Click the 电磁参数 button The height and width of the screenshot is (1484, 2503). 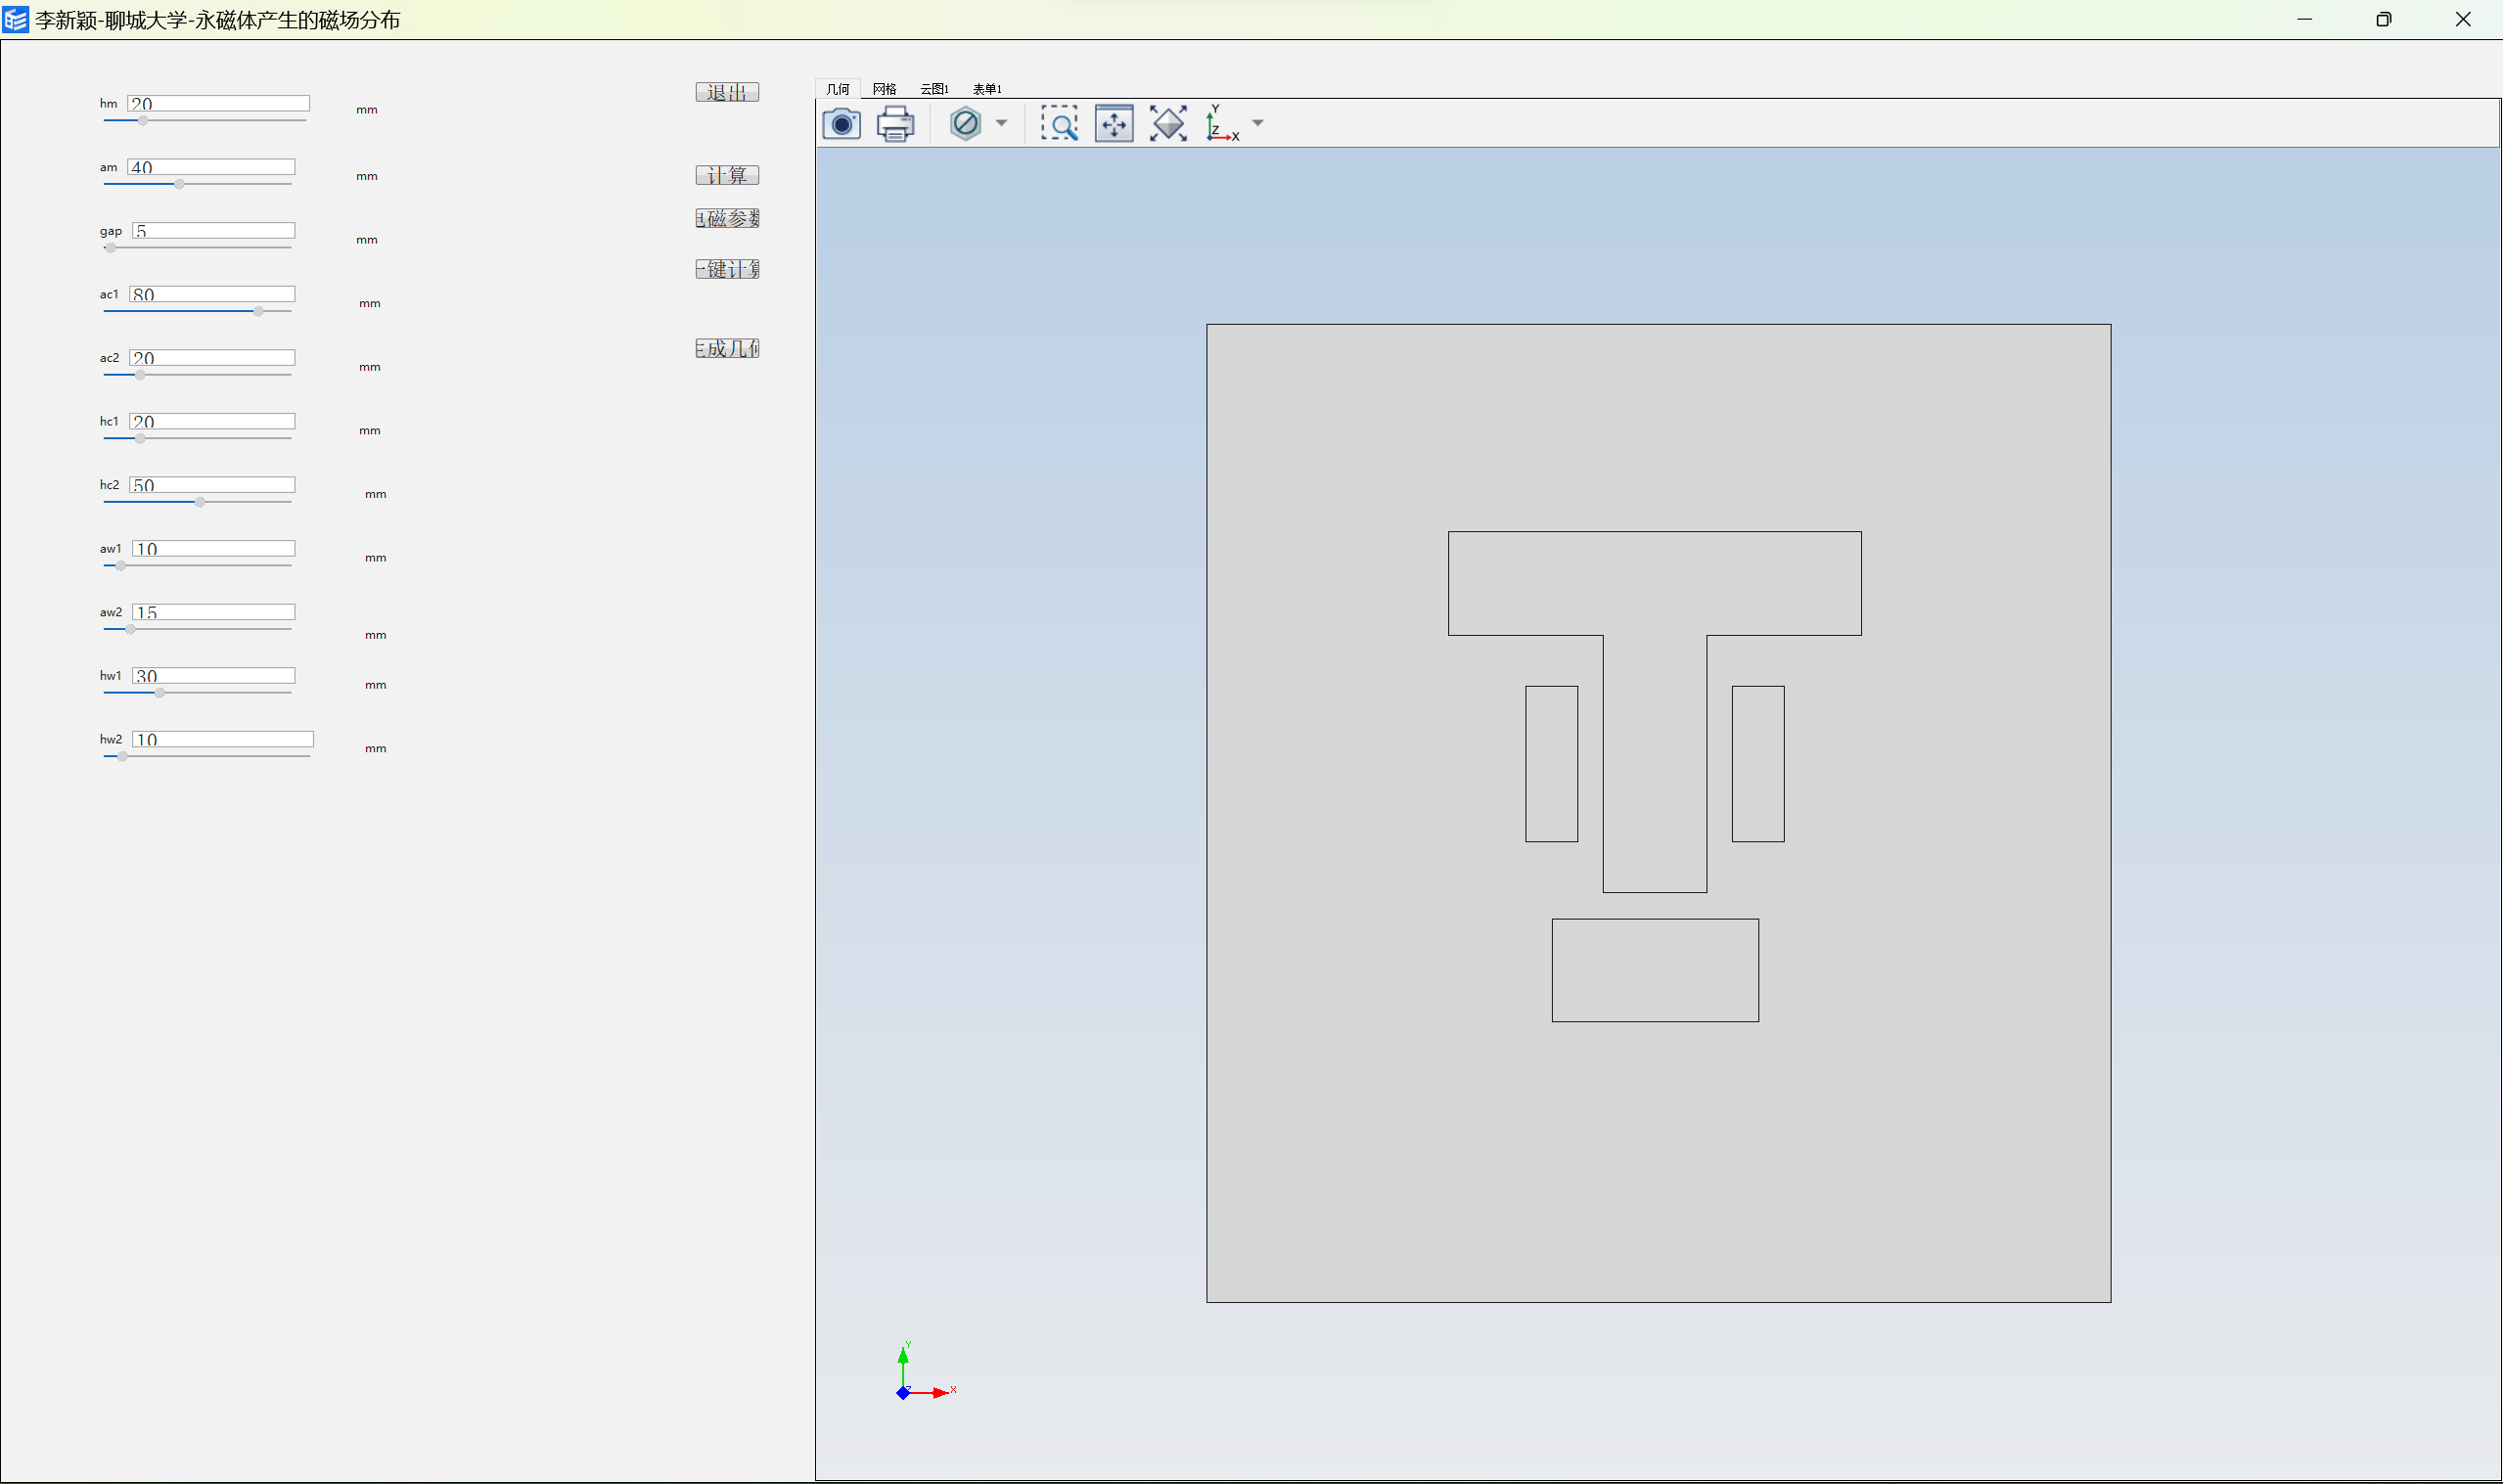tap(727, 218)
